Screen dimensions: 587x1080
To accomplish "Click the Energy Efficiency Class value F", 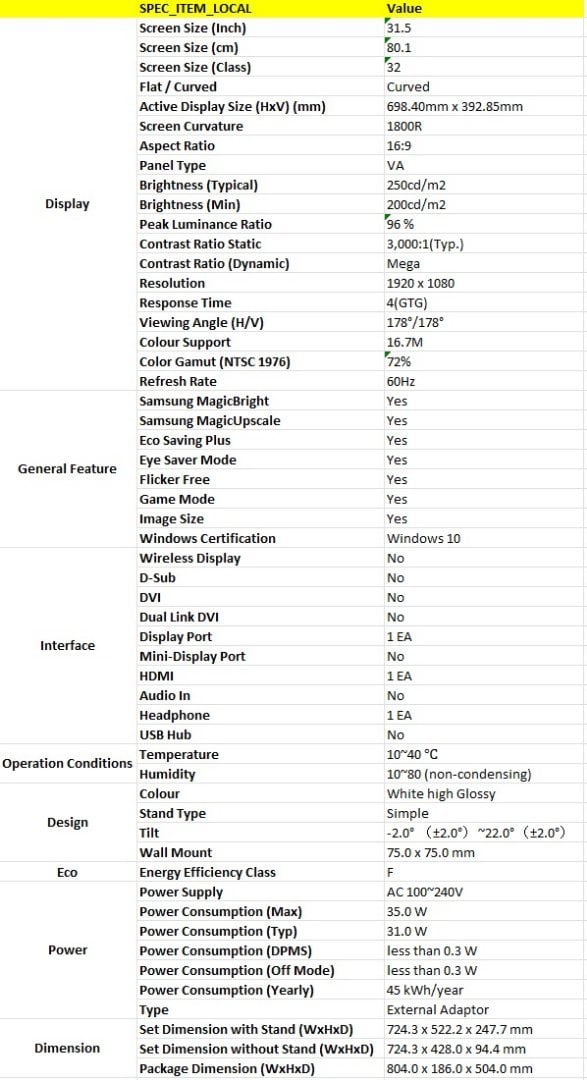I will tap(484, 872).
